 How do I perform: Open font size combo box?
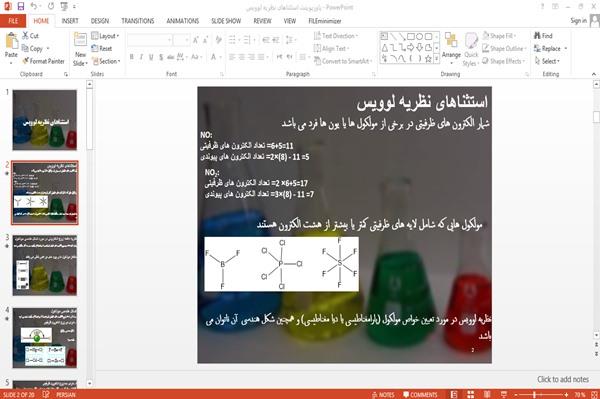point(181,39)
